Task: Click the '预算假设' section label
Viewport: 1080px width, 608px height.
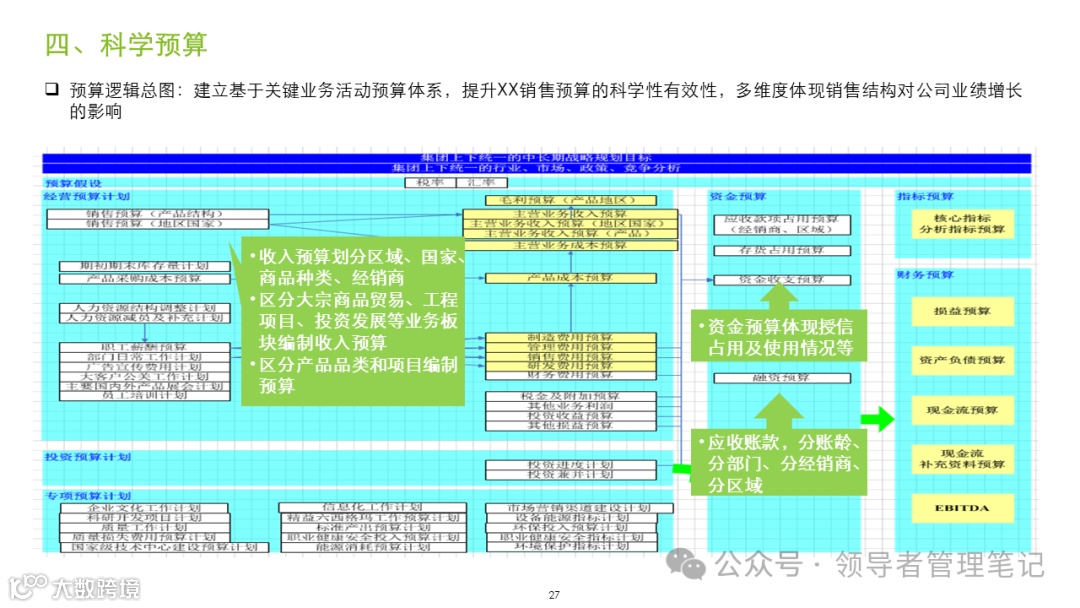Action: (x=73, y=183)
